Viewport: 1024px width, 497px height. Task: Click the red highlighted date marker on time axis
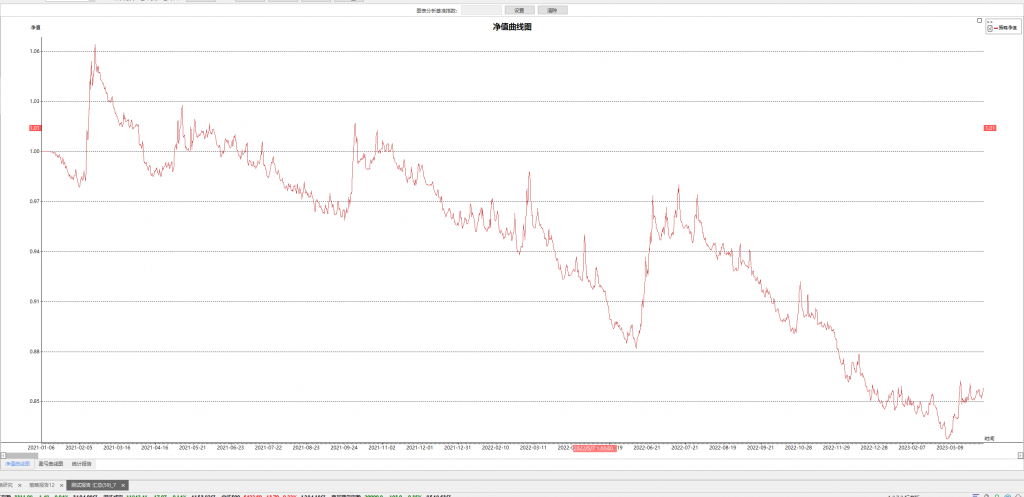(x=593, y=449)
